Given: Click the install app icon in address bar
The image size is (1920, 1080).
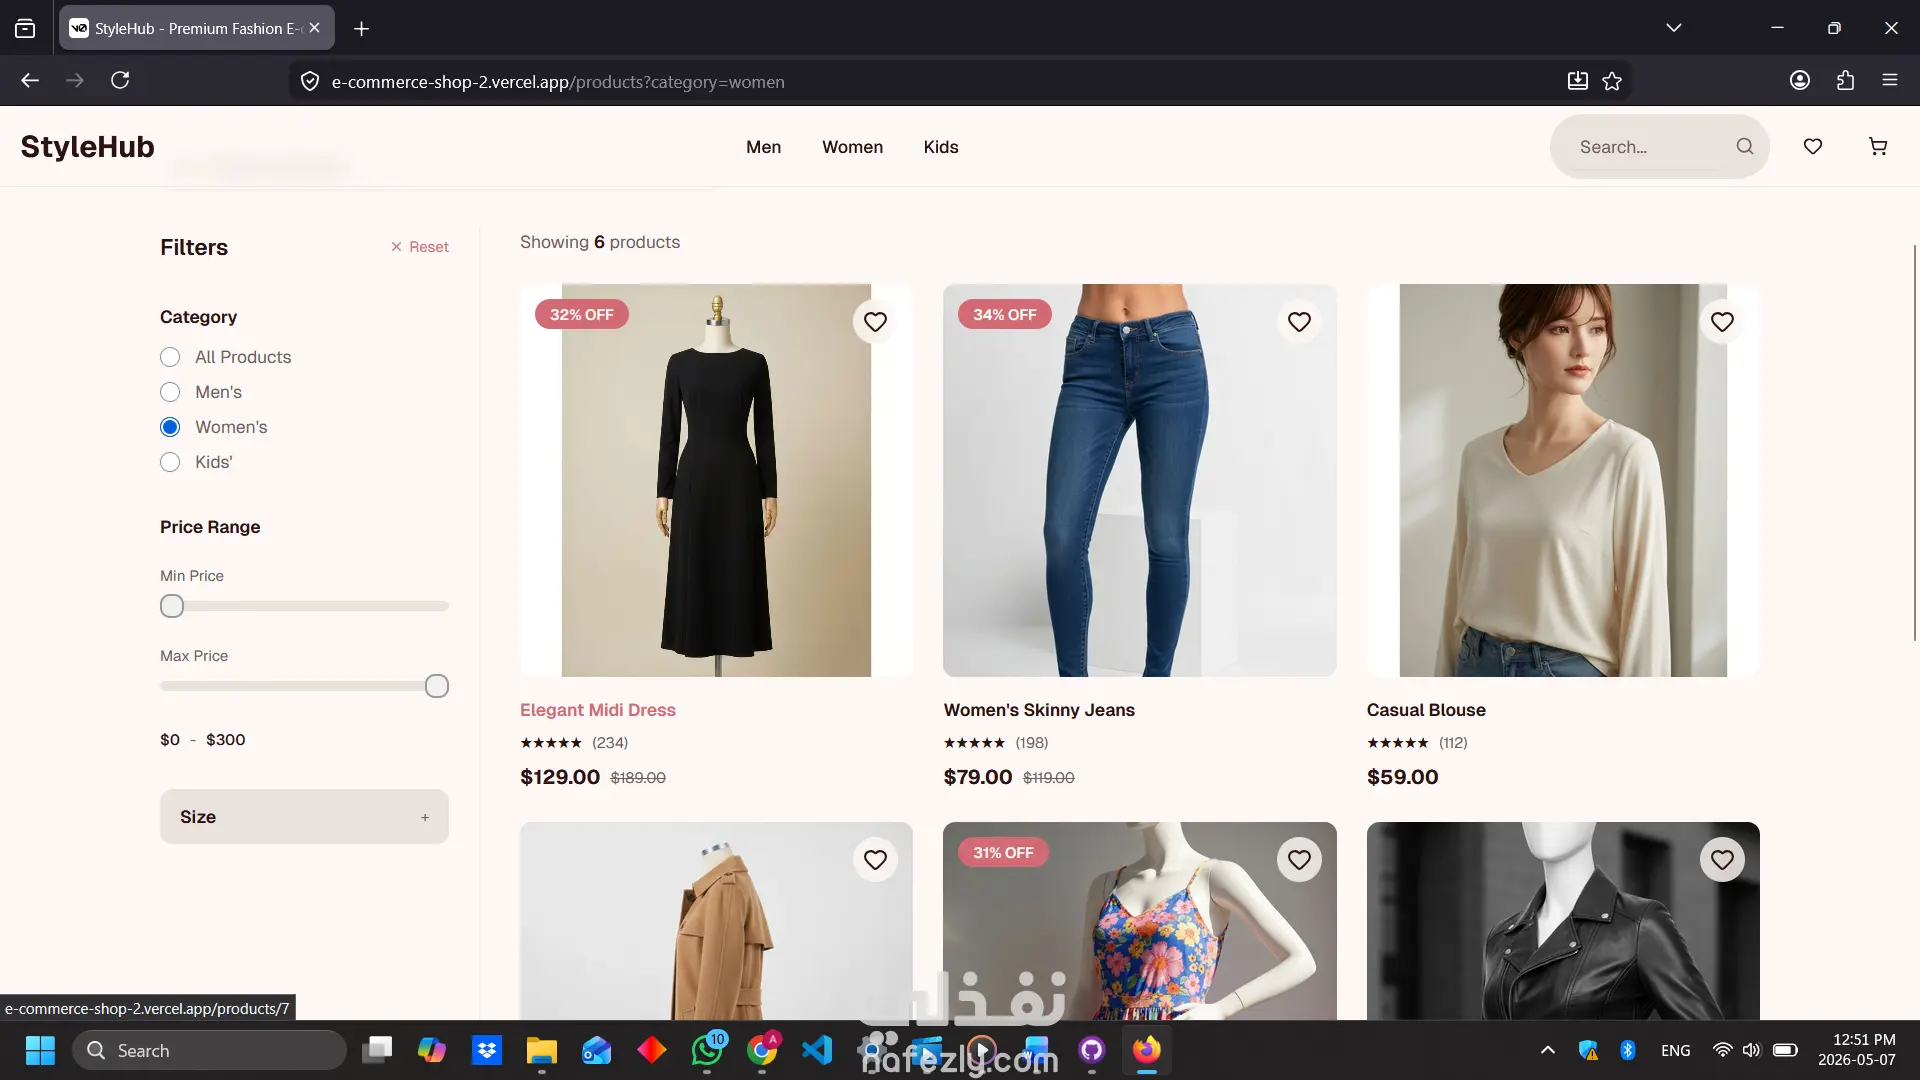Looking at the screenshot, I should tap(1577, 81).
